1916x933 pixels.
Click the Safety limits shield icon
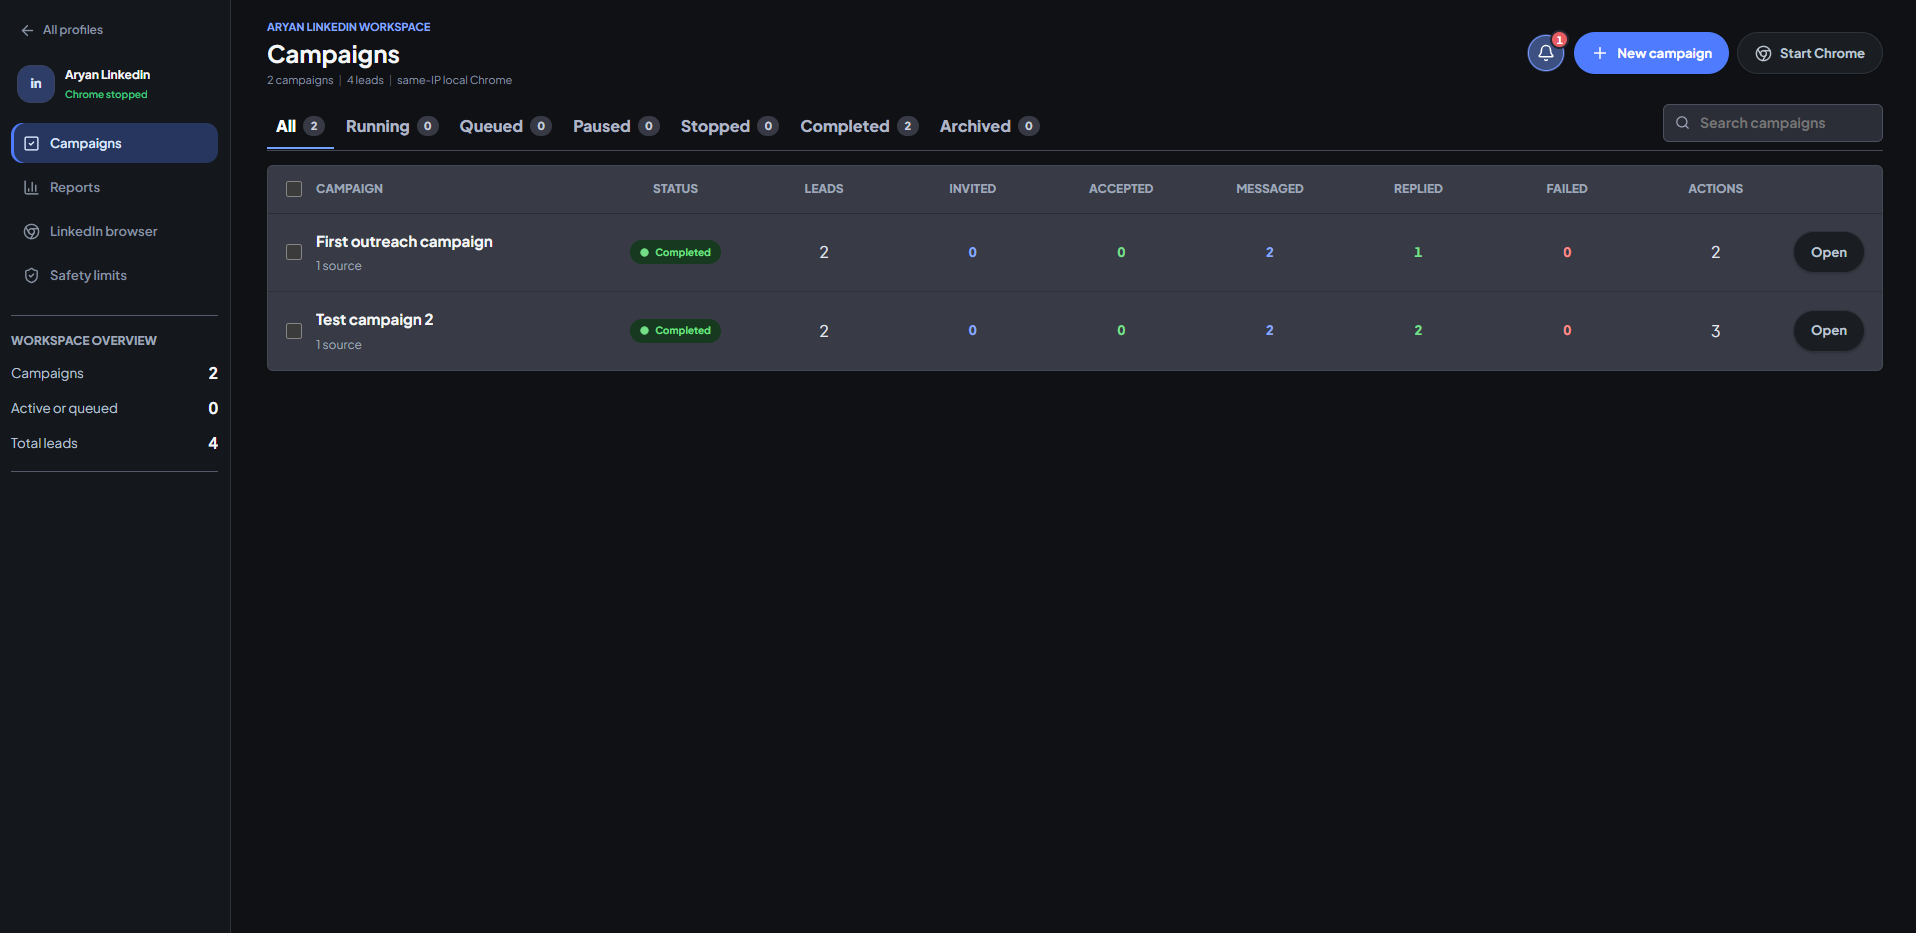(x=32, y=275)
